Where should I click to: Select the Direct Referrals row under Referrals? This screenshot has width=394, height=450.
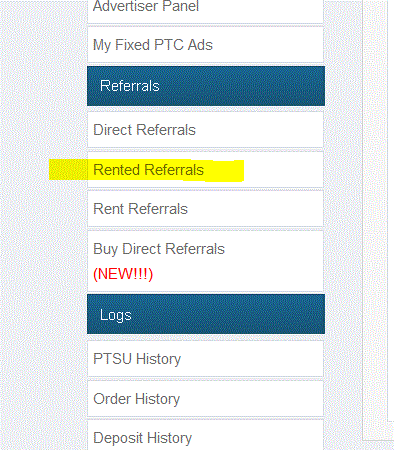tap(205, 130)
